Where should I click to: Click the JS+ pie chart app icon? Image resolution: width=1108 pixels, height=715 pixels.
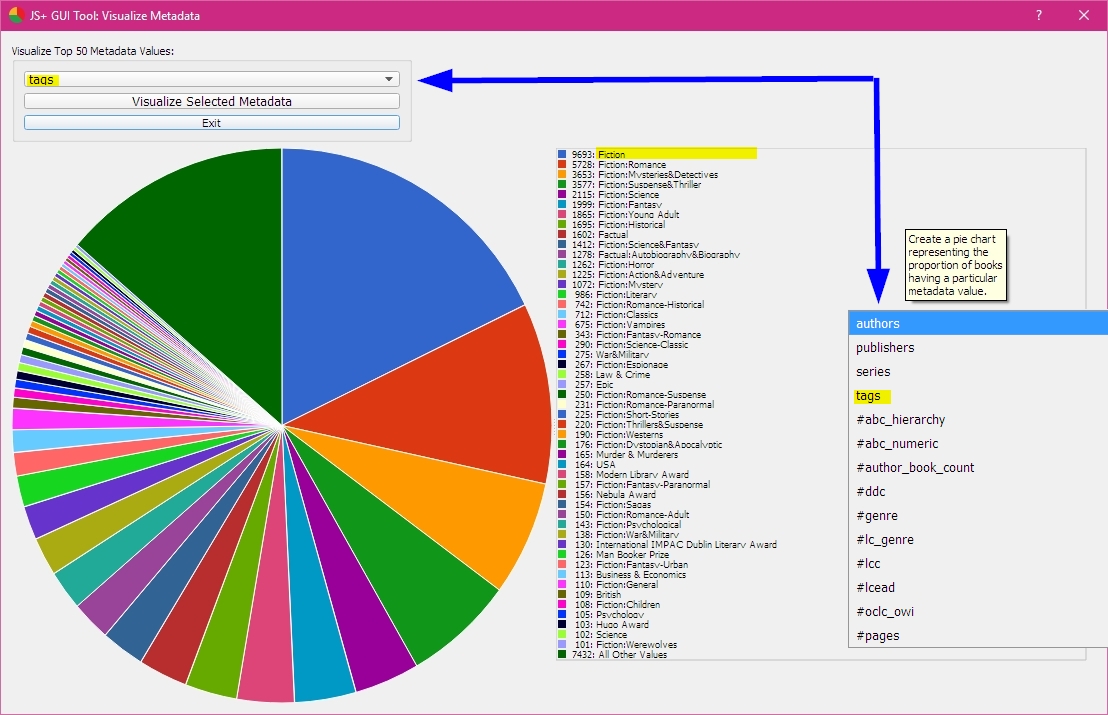16,15
